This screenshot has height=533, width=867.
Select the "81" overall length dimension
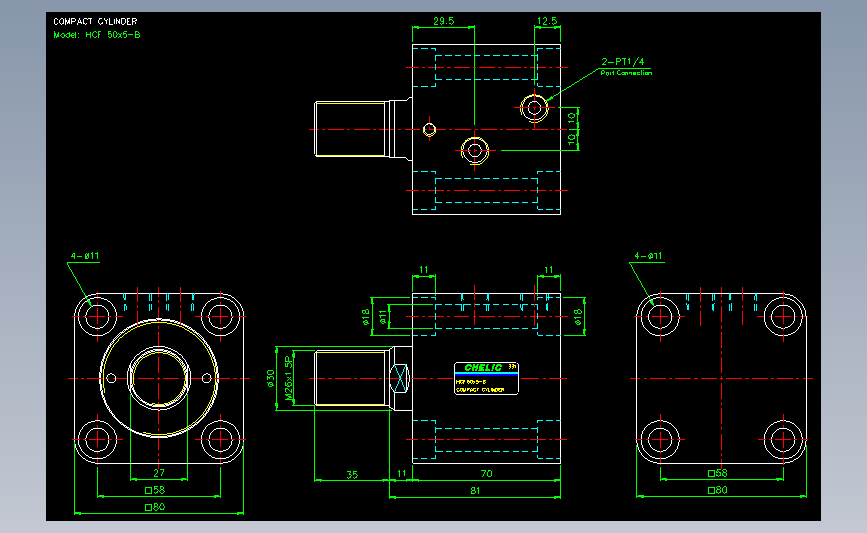[x=475, y=490]
